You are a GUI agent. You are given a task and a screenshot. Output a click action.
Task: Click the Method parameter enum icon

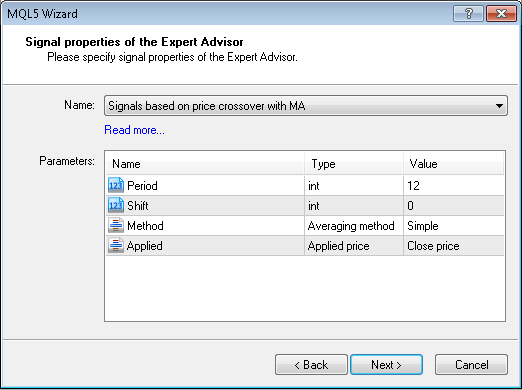116,225
